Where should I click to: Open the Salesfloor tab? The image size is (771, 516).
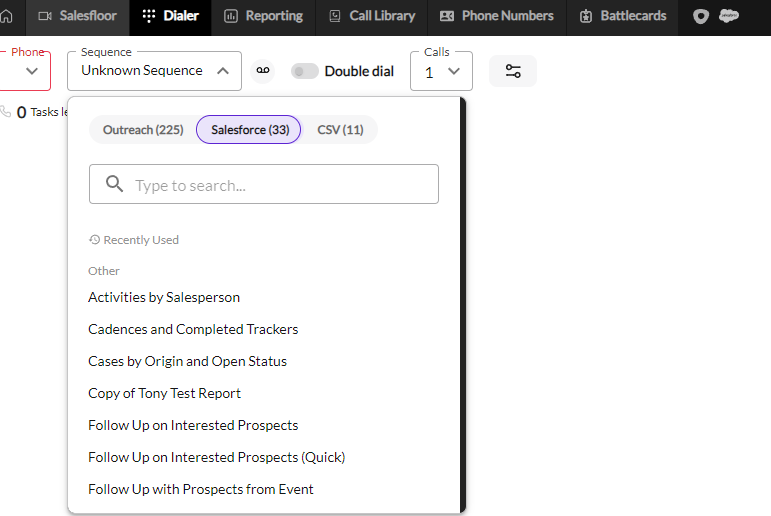tap(77, 16)
